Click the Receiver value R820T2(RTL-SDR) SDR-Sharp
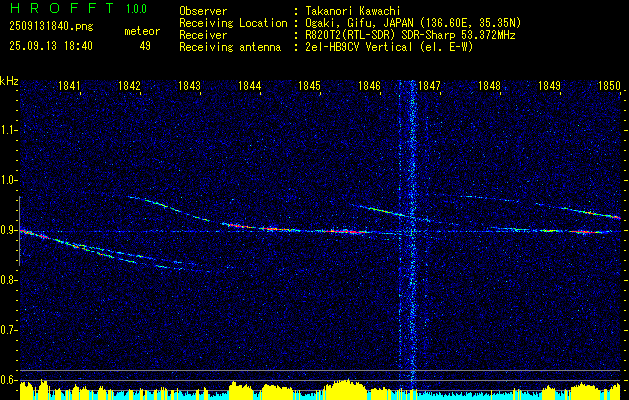Viewport: 629px width, 400px height. [x=380, y=35]
